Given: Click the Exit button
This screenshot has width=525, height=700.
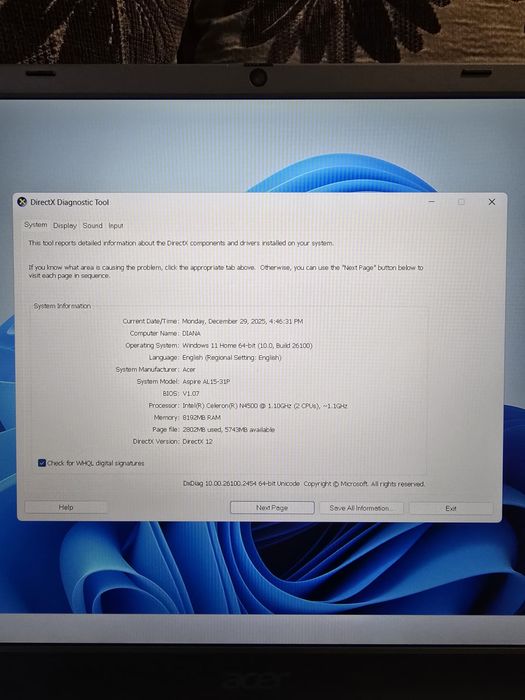Looking at the screenshot, I should tap(451, 508).
